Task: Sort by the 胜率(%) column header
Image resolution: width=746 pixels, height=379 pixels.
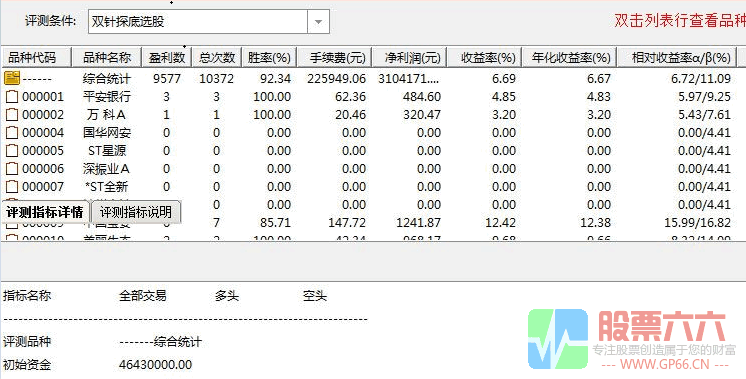Action: click(x=269, y=58)
